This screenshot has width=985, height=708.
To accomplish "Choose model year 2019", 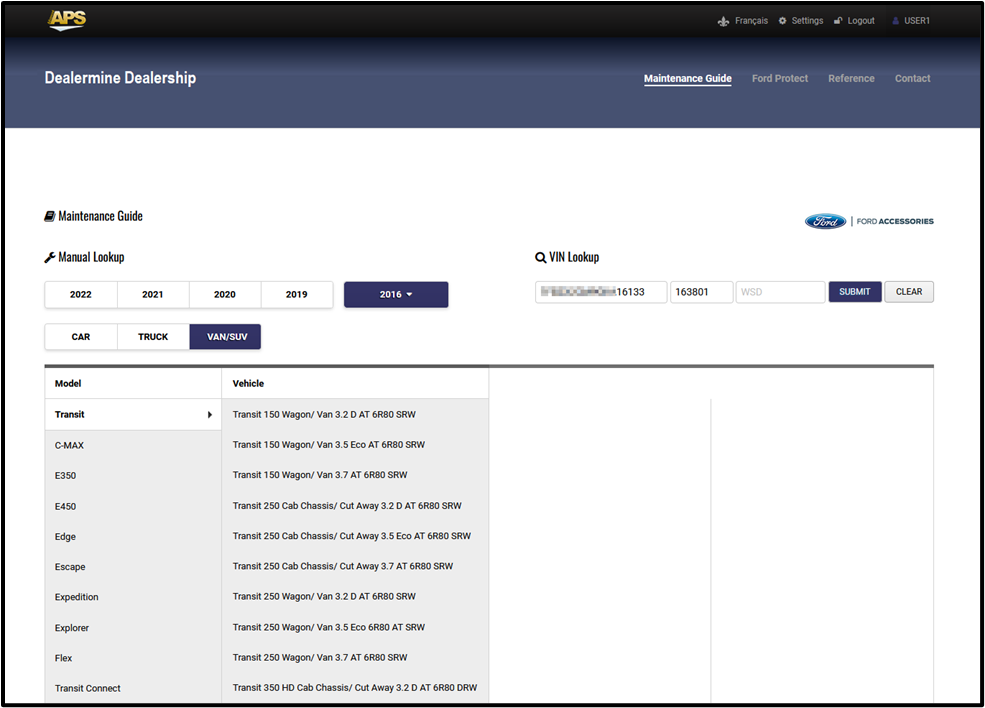I will [297, 295].
